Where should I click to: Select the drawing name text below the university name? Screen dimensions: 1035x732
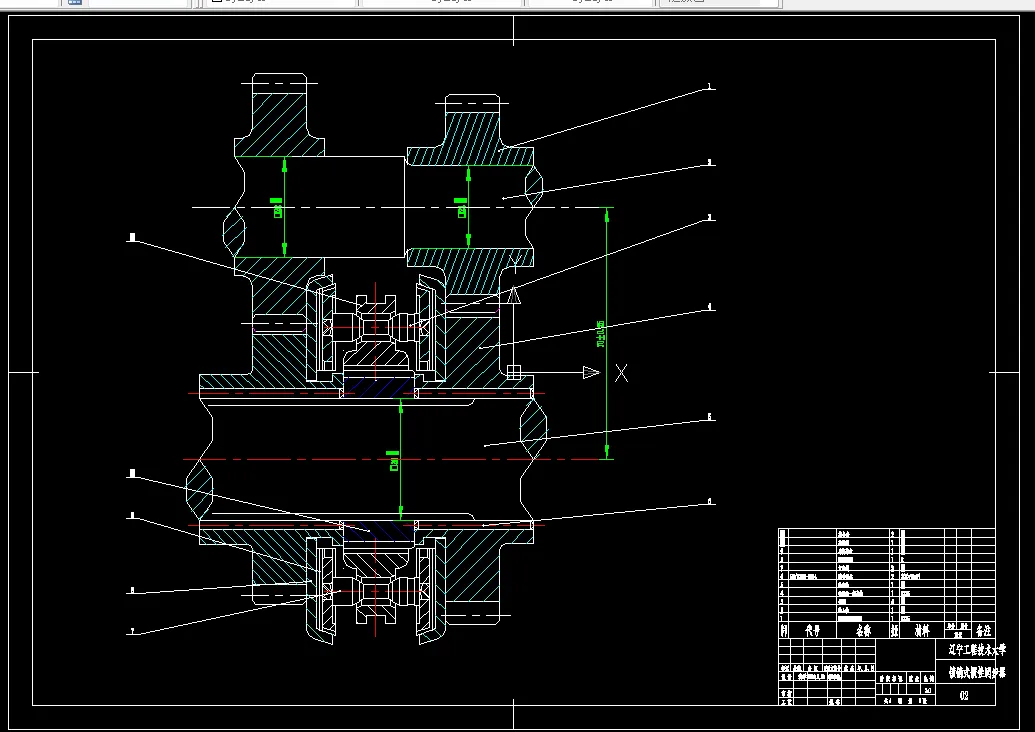click(978, 673)
